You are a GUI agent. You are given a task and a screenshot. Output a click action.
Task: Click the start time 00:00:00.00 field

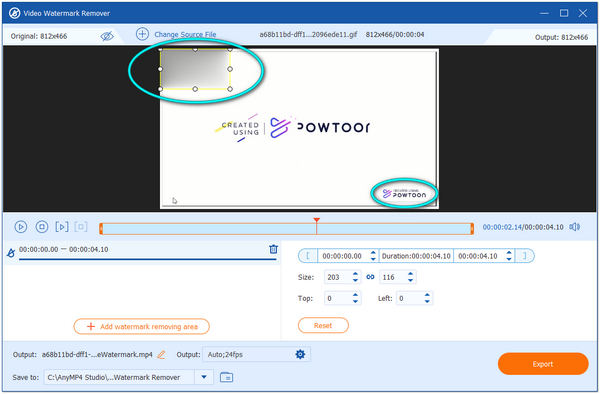[x=342, y=256]
